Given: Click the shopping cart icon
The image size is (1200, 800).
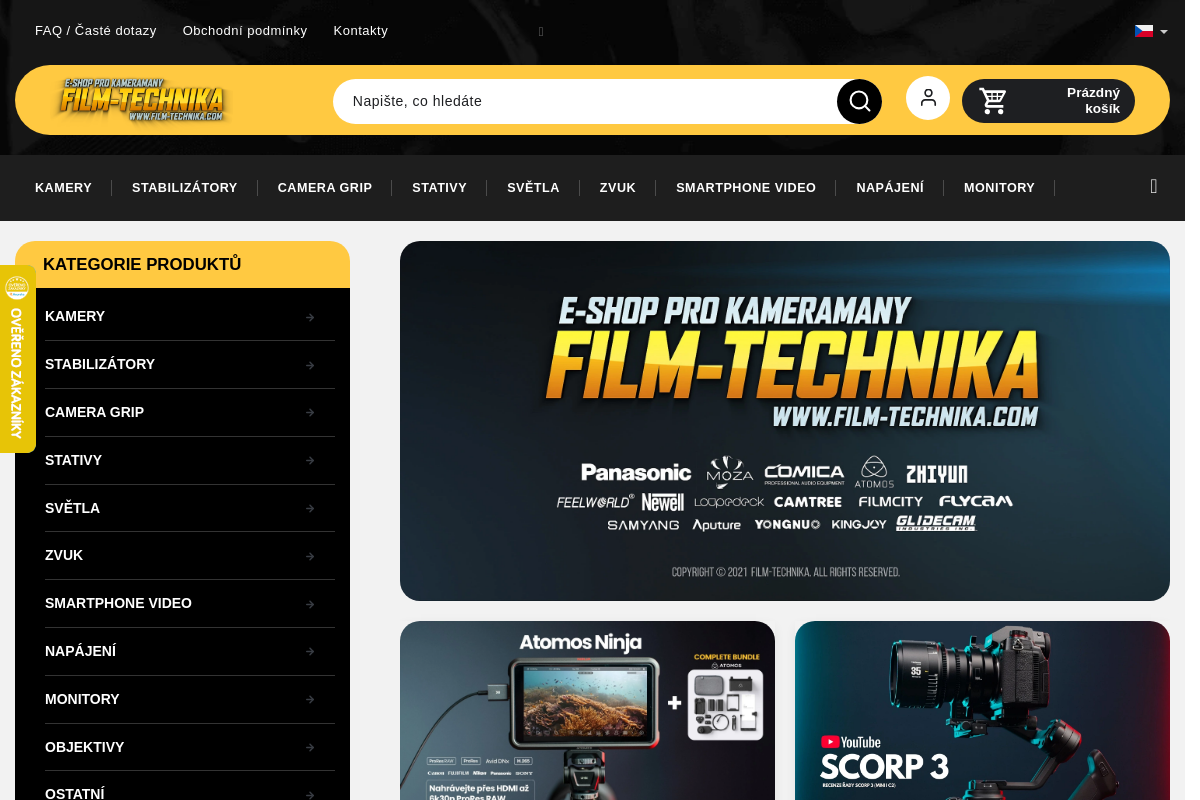Looking at the screenshot, I should coord(992,100).
